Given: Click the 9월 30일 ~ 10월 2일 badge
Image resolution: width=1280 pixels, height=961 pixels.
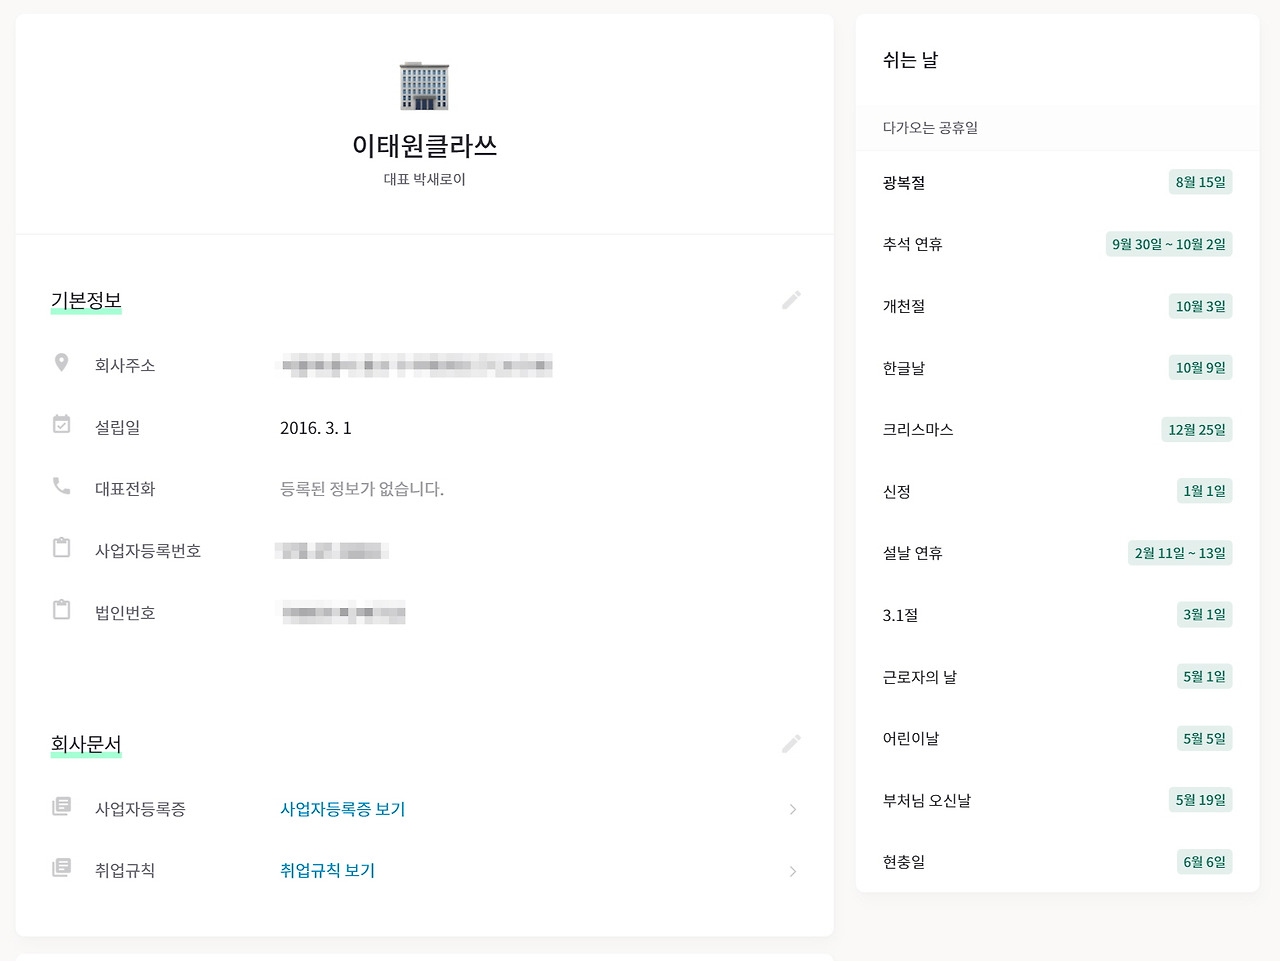Looking at the screenshot, I should click(1169, 244).
